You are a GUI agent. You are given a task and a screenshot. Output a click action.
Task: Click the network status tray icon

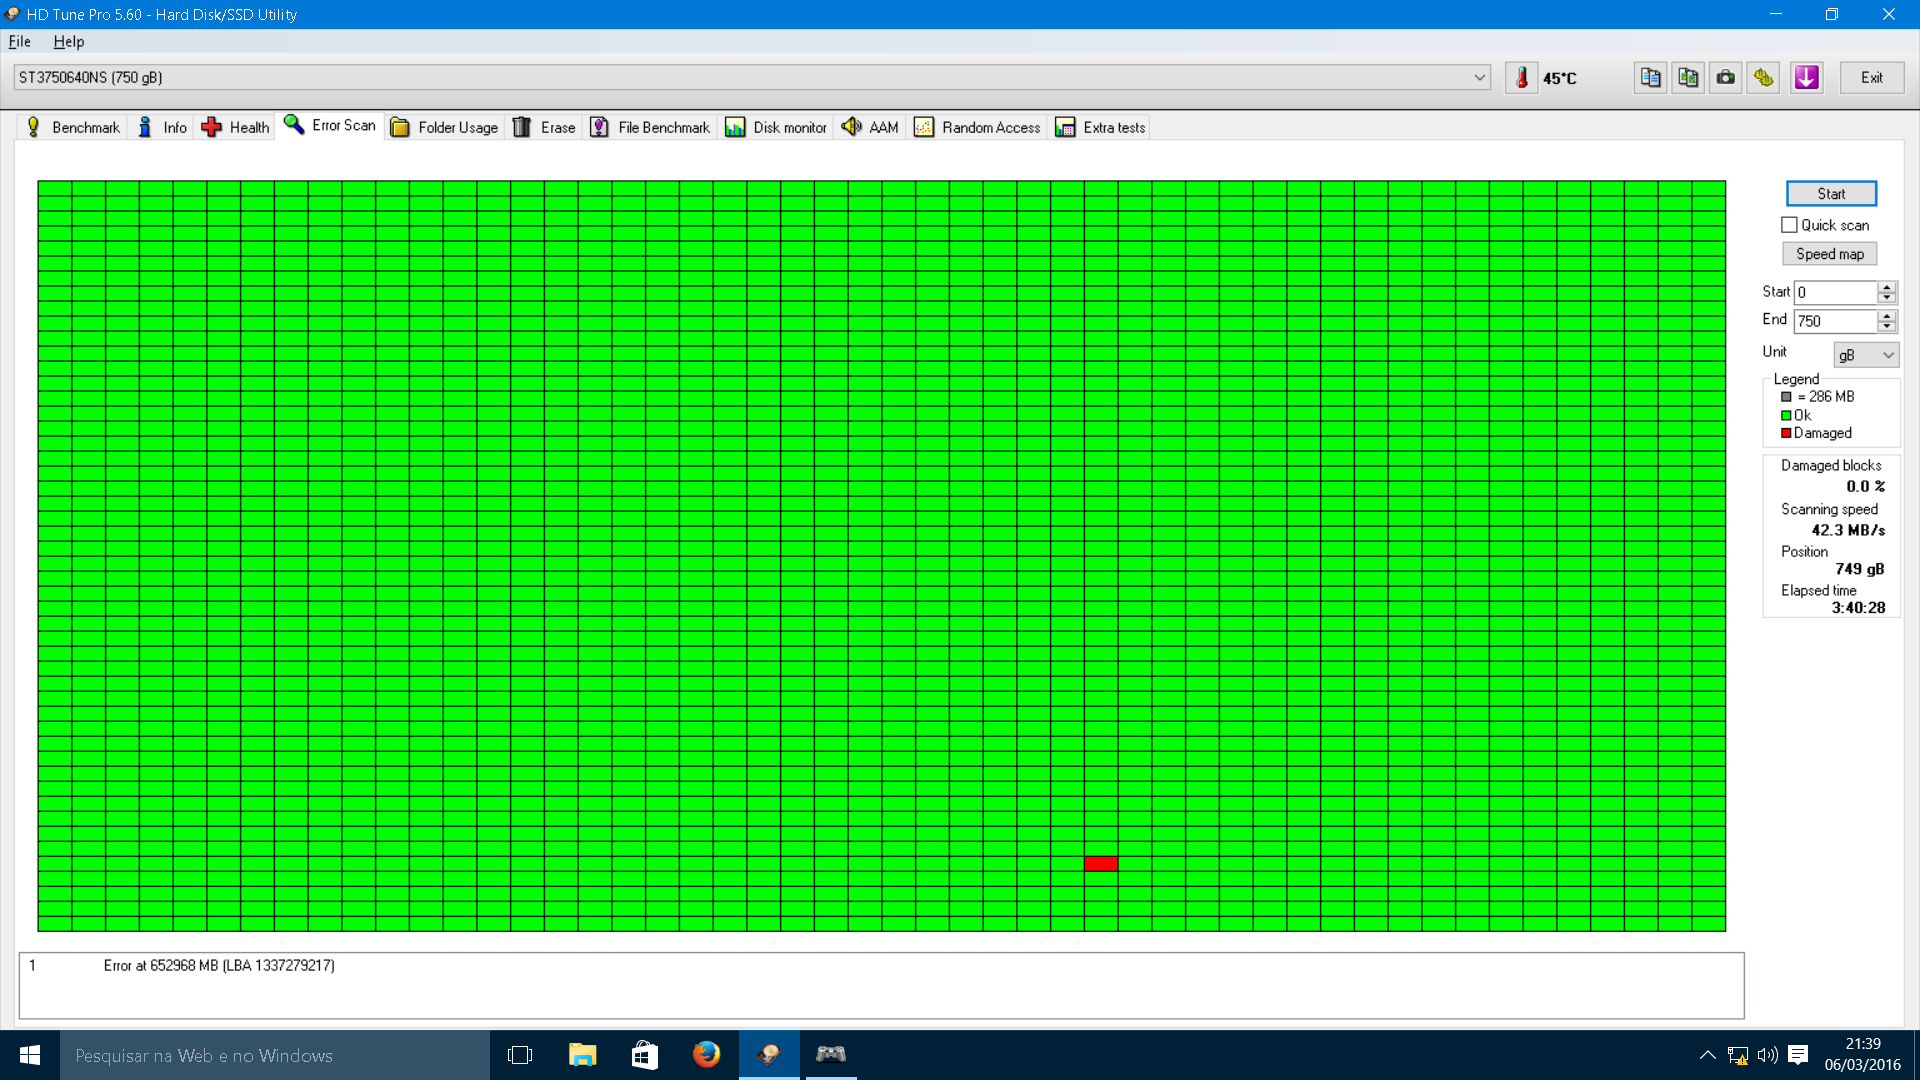click(x=1738, y=1055)
